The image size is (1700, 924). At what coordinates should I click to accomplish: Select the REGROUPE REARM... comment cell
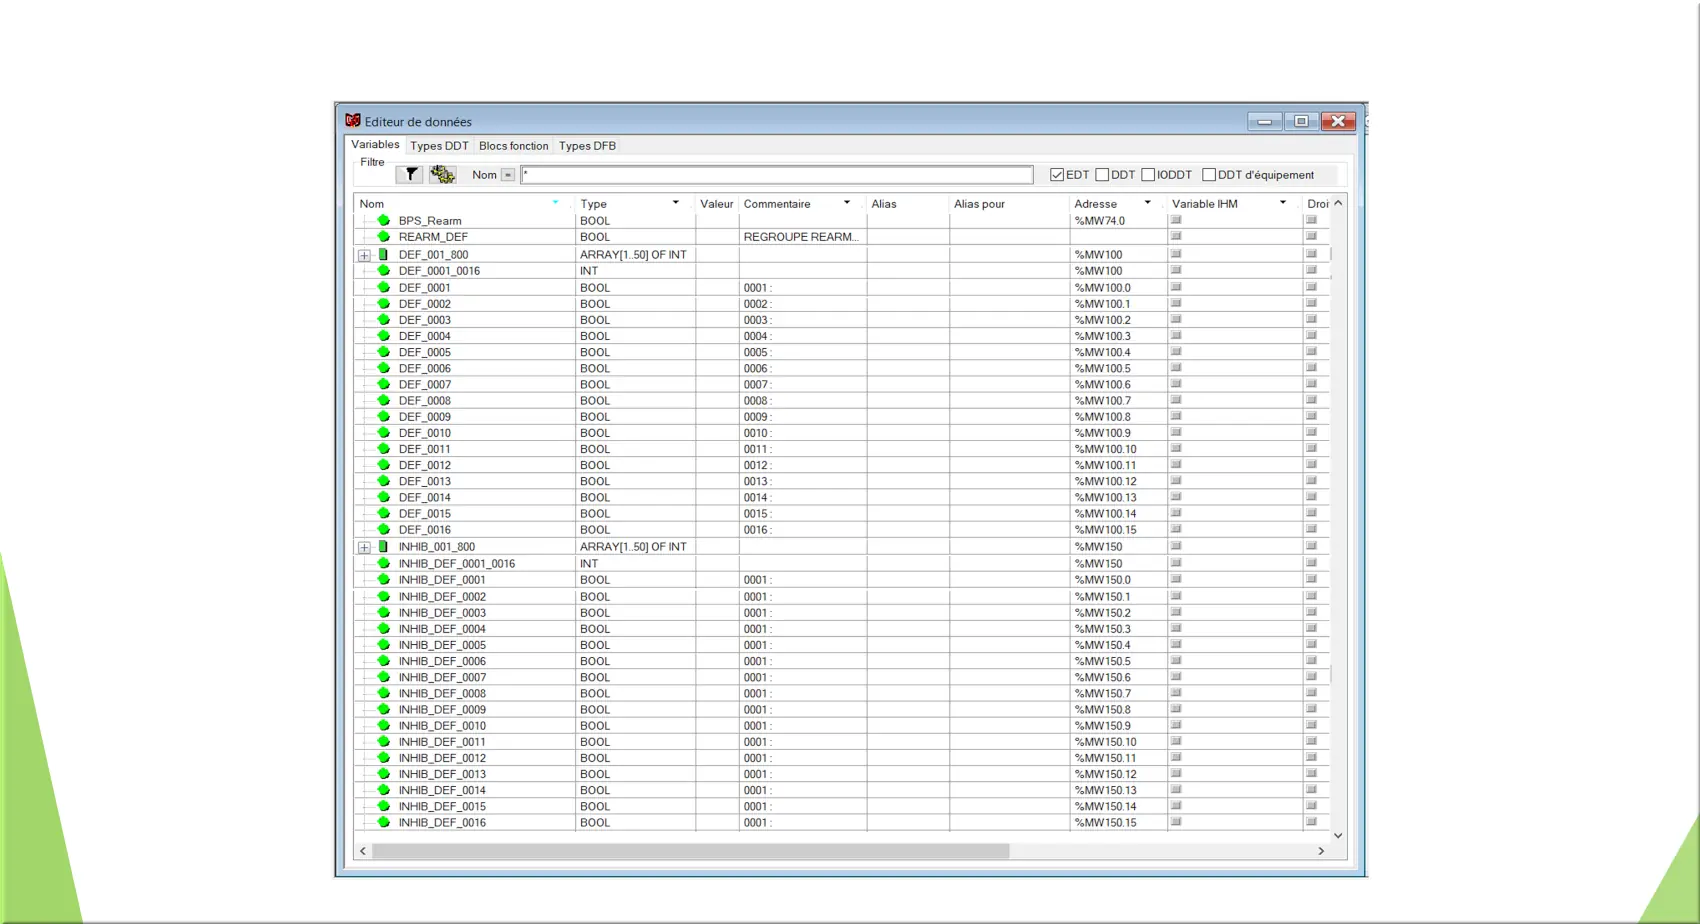[x=803, y=237]
